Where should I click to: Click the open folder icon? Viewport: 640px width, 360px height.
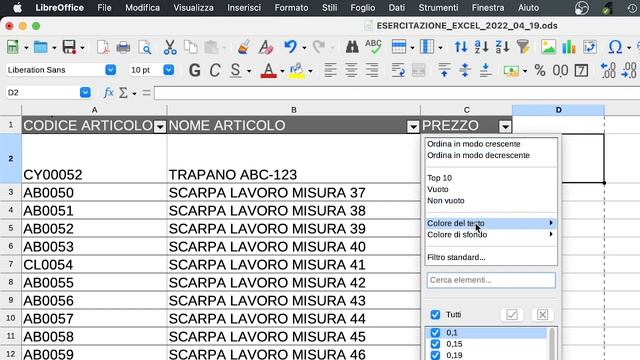[40, 47]
